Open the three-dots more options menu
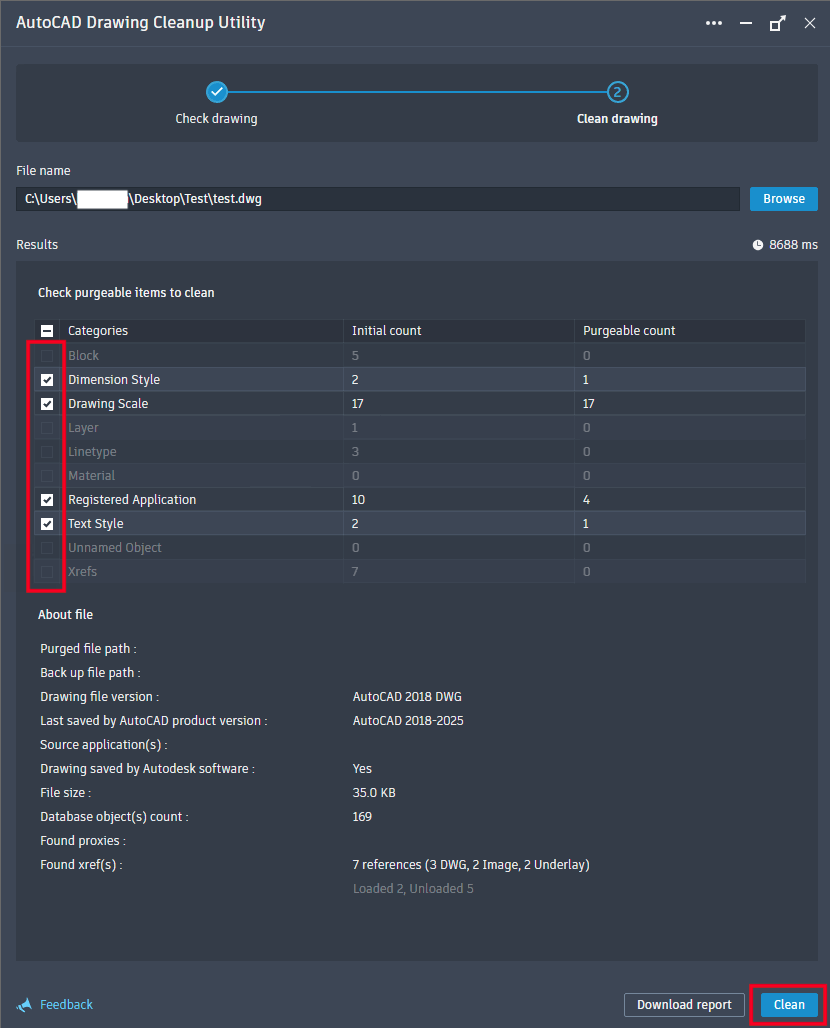The height and width of the screenshot is (1028, 830). 713,23
